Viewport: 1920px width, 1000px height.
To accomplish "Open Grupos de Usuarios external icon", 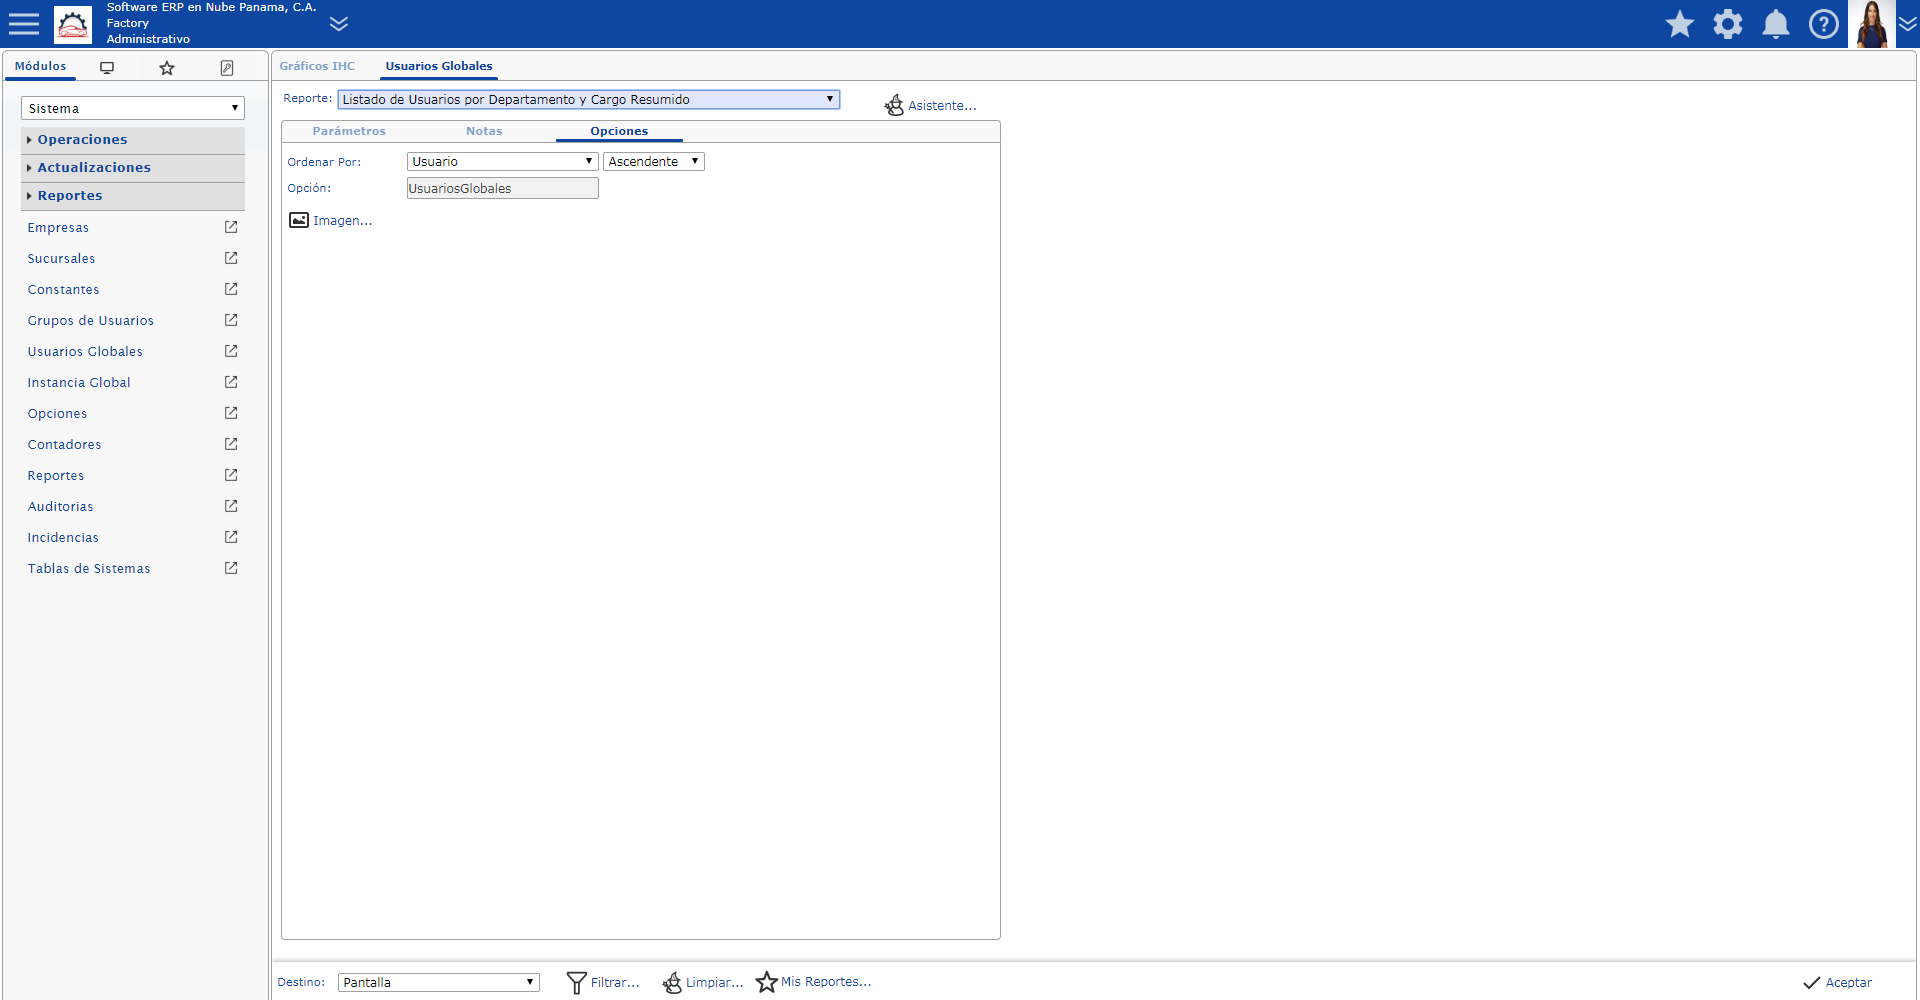I will tap(231, 320).
